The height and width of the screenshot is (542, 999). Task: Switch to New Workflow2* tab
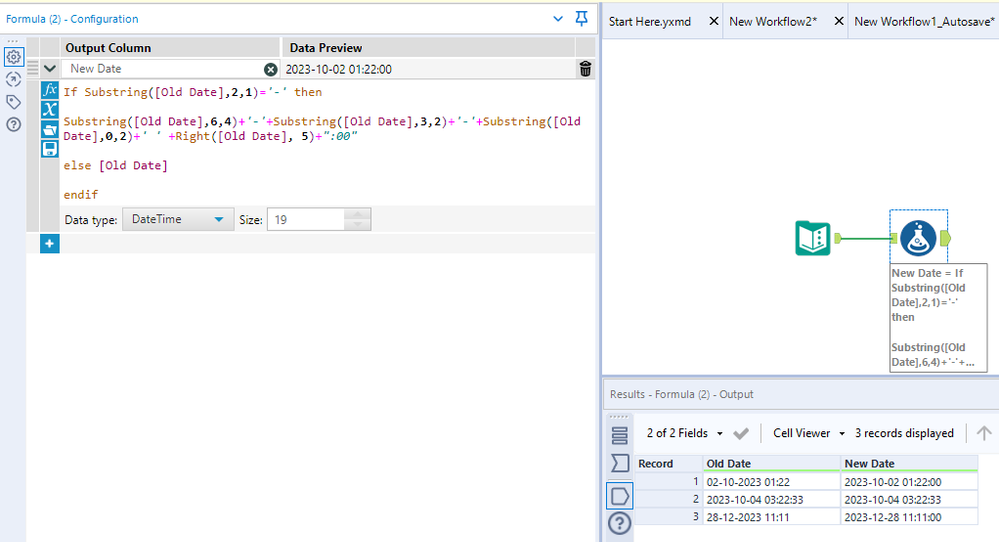pyautogui.click(x=773, y=22)
